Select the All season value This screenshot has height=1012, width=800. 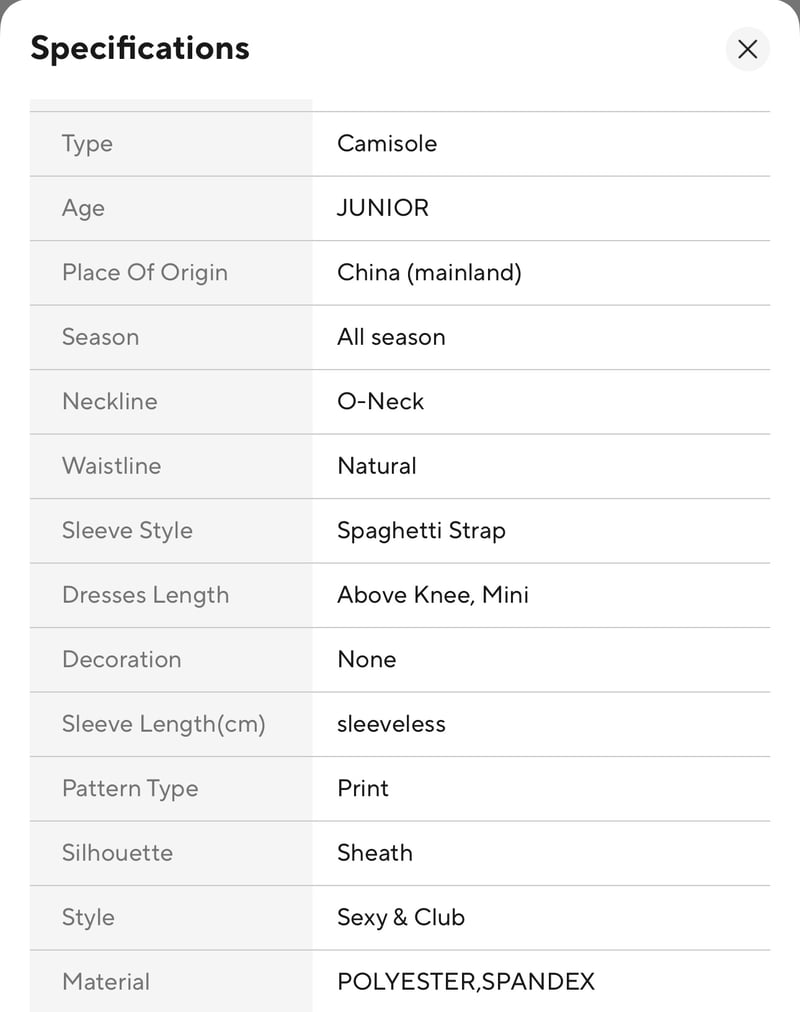pos(391,337)
